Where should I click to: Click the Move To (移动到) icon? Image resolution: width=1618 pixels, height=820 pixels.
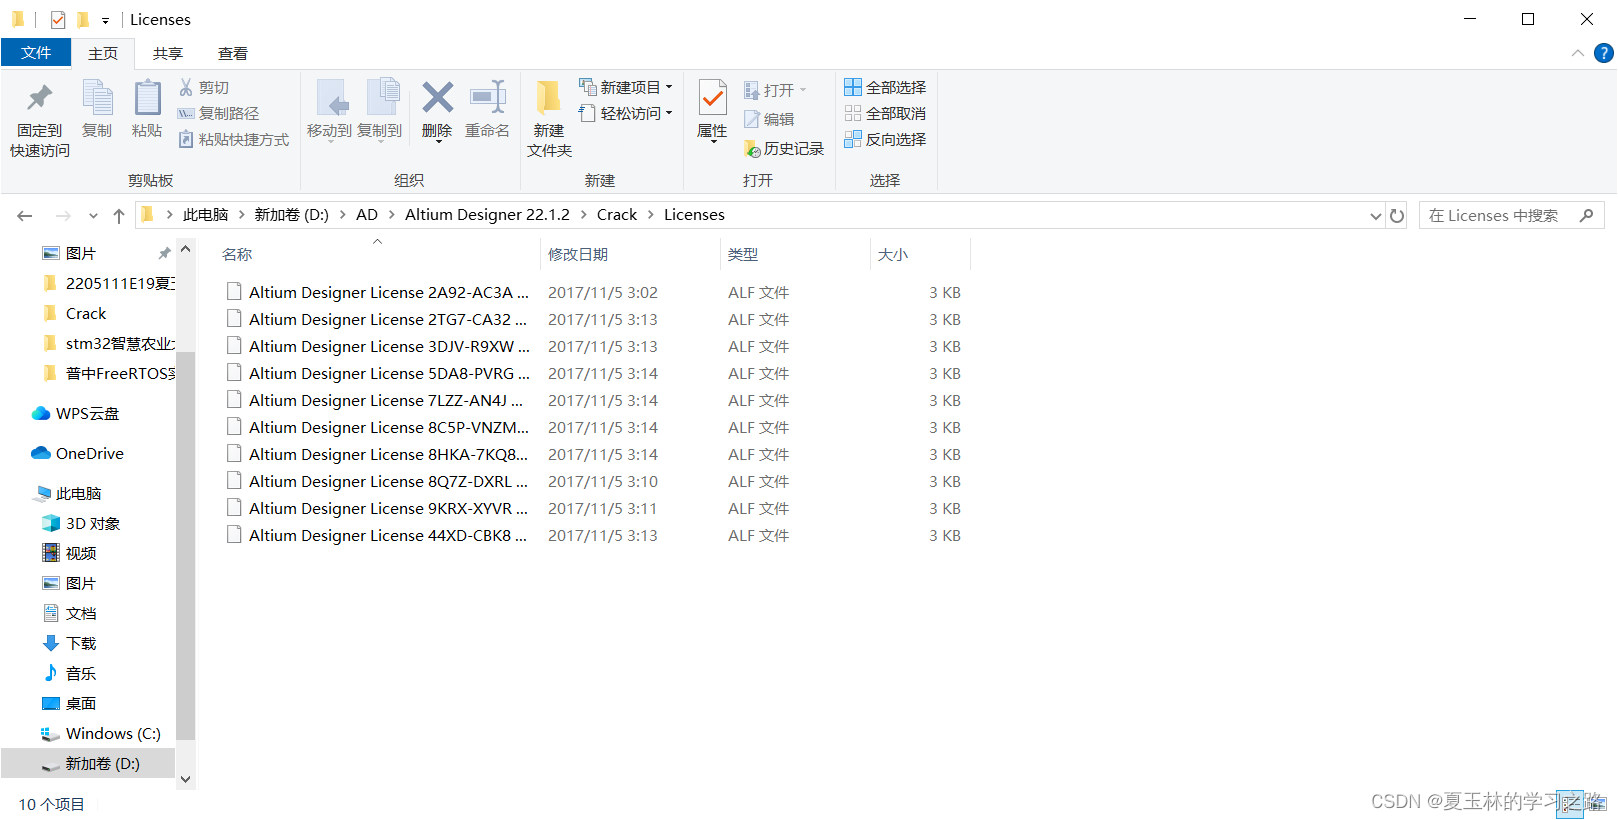[330, 97]
